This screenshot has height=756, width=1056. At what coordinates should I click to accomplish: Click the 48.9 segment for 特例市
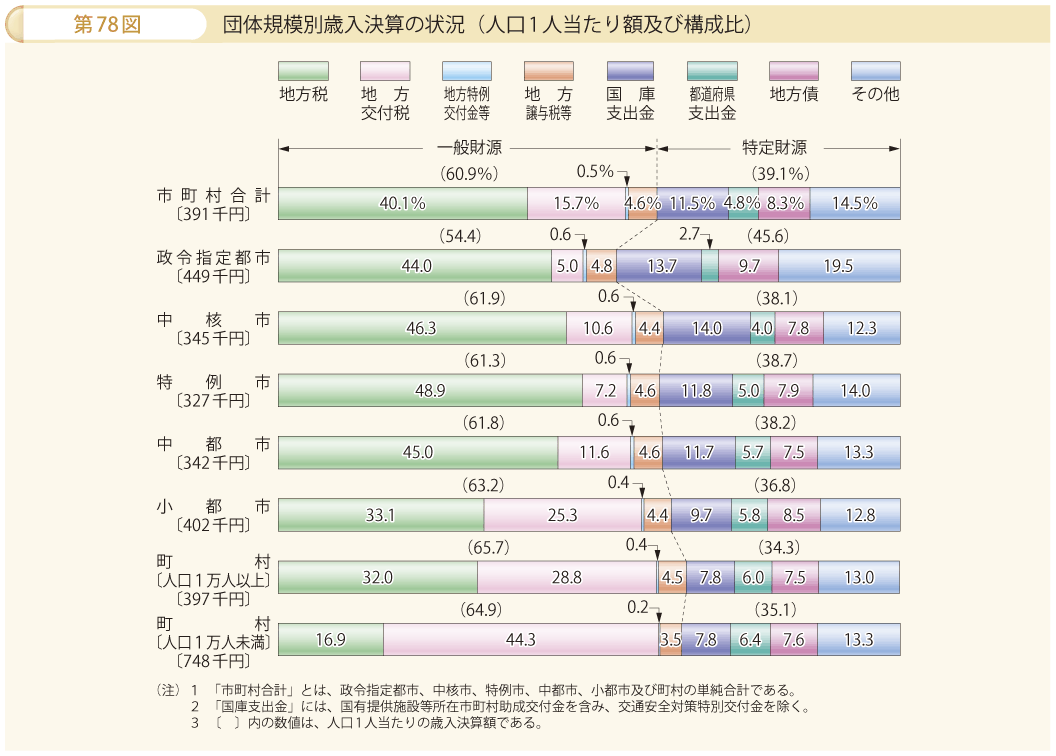click(430, 390)
